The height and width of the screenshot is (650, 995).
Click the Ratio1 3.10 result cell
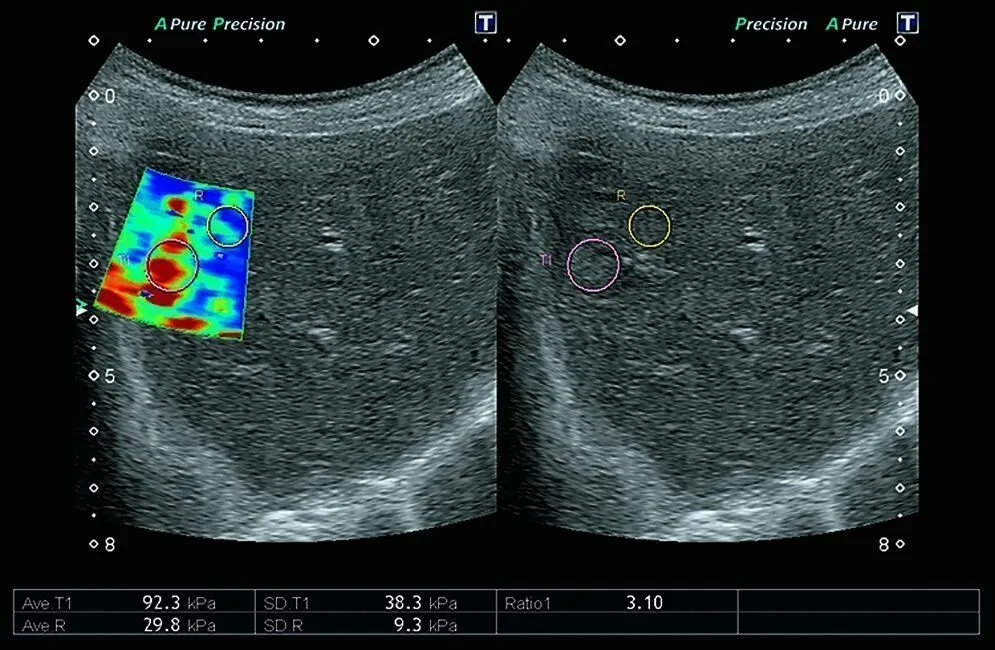tap(616, 603)
